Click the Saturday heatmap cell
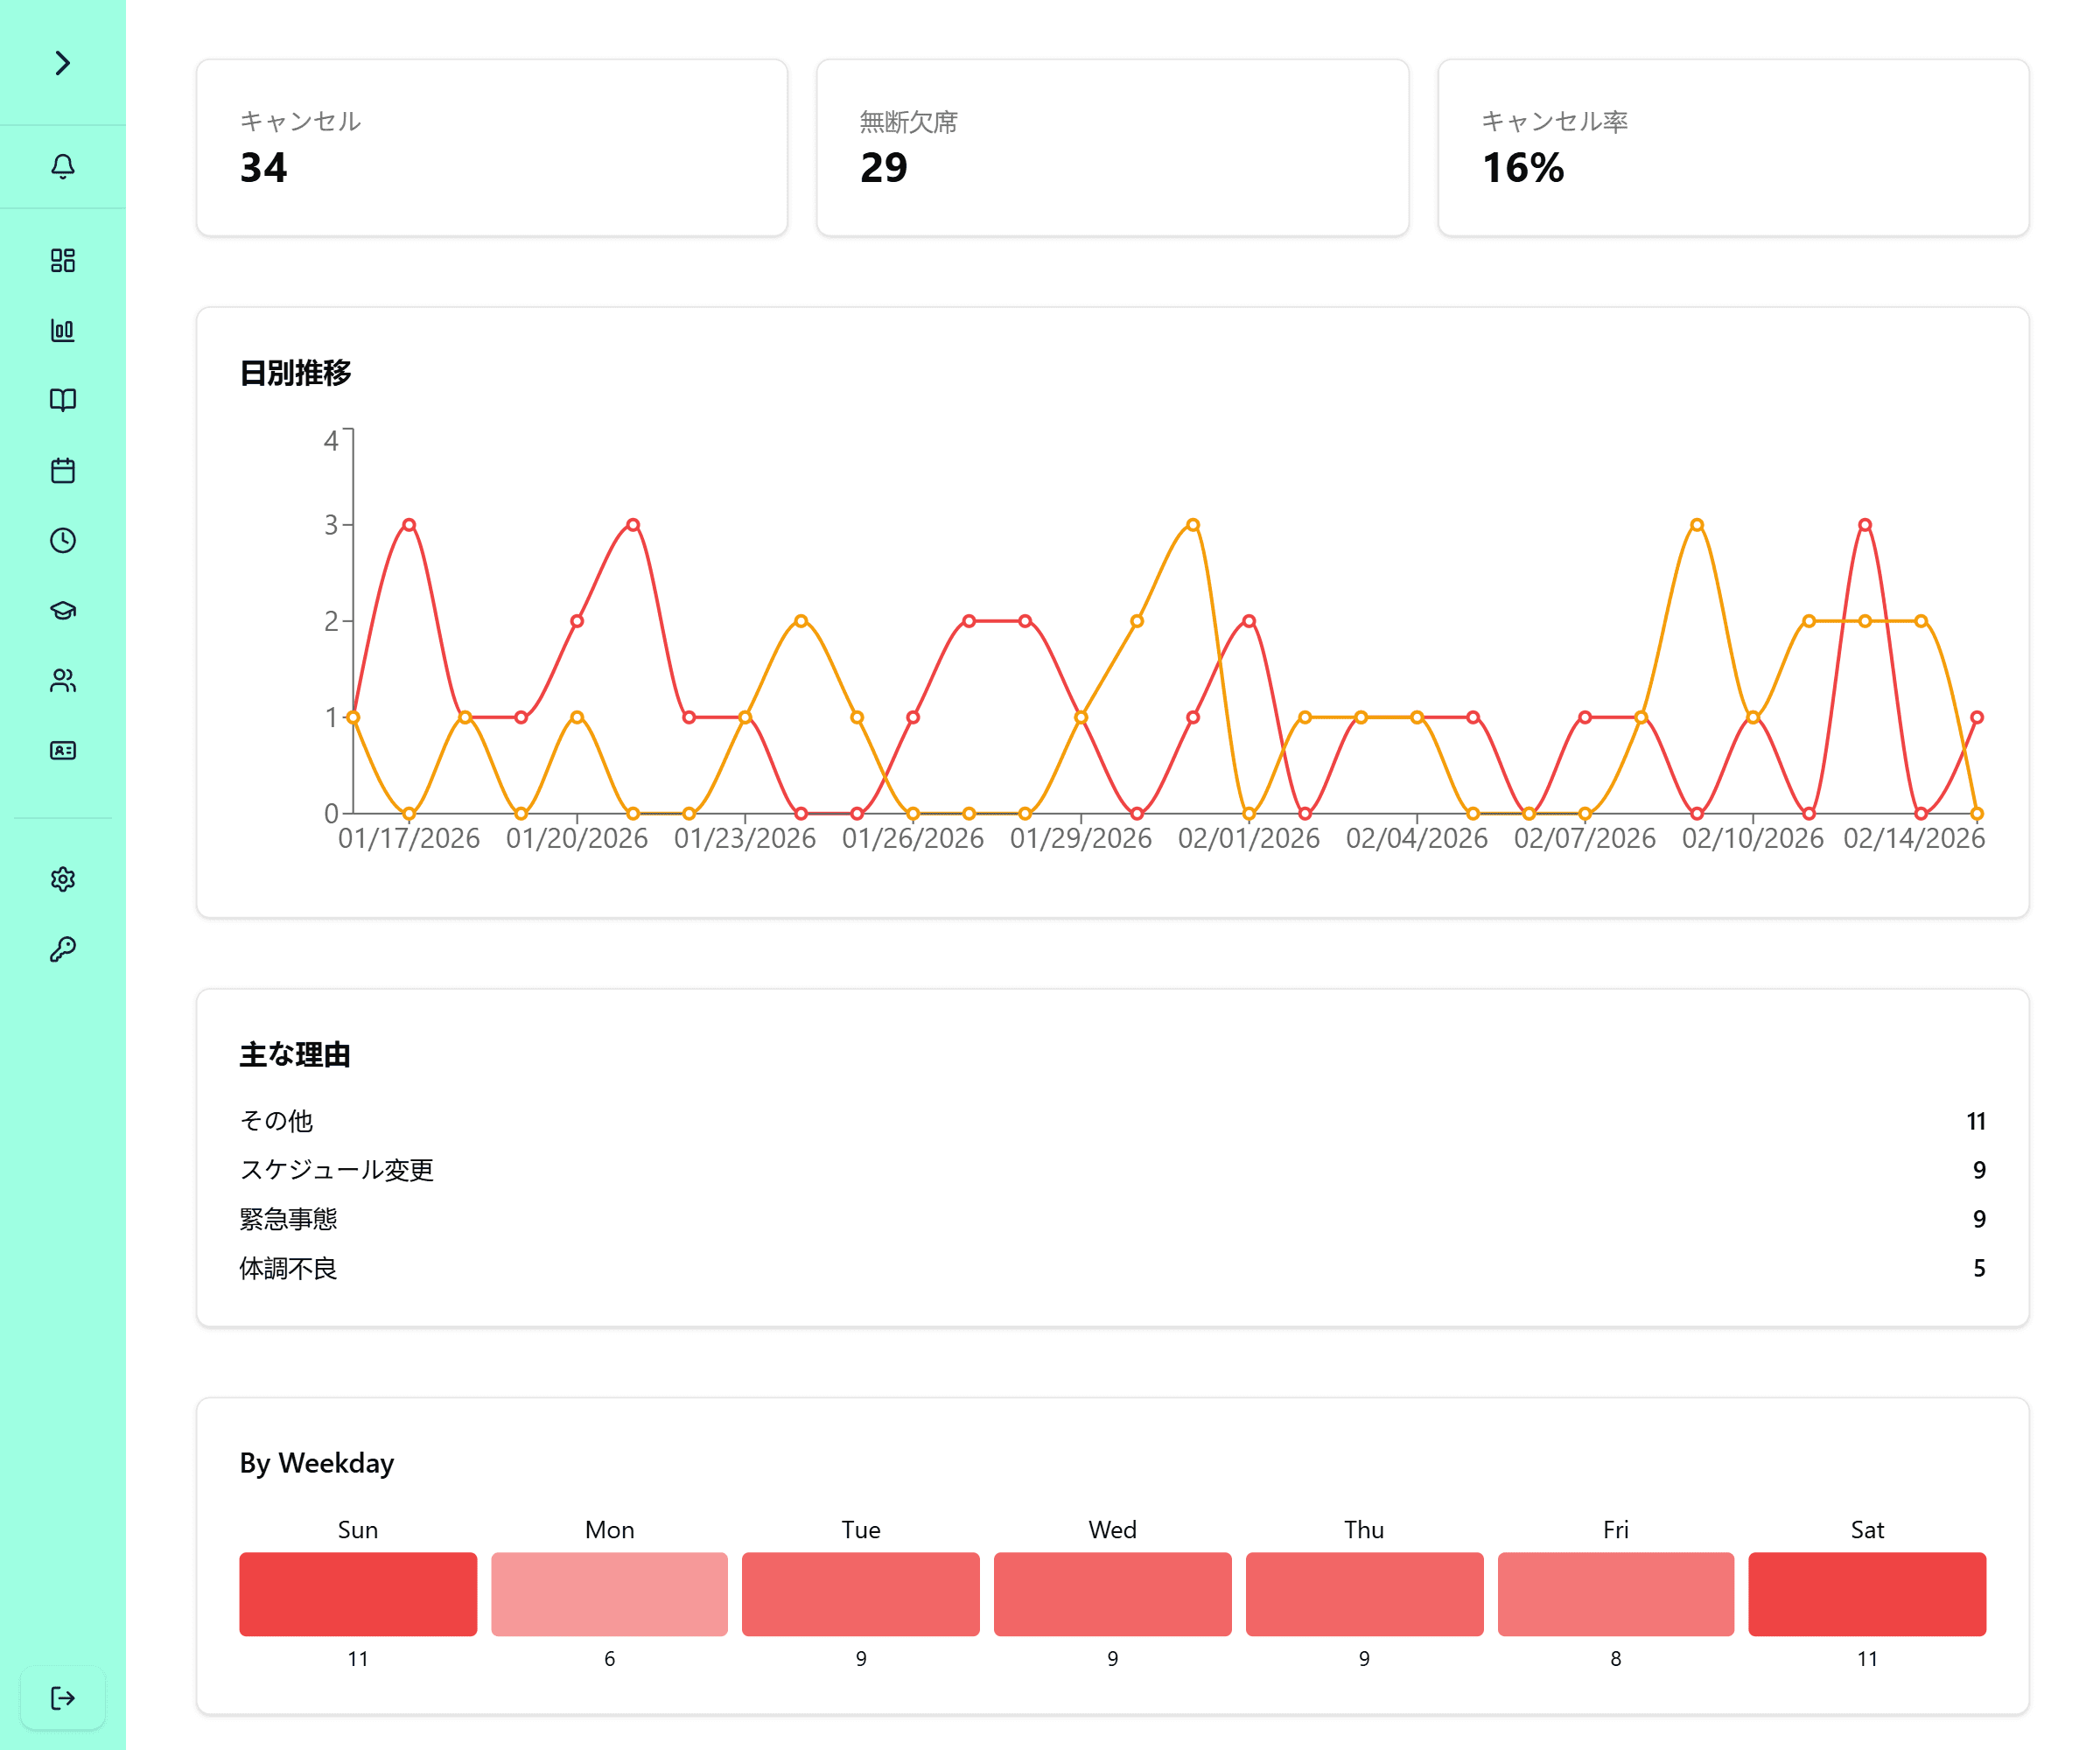The width and height of the screenshot is (2100, 1750). pyautogui.click(x=1866, y=1593)
